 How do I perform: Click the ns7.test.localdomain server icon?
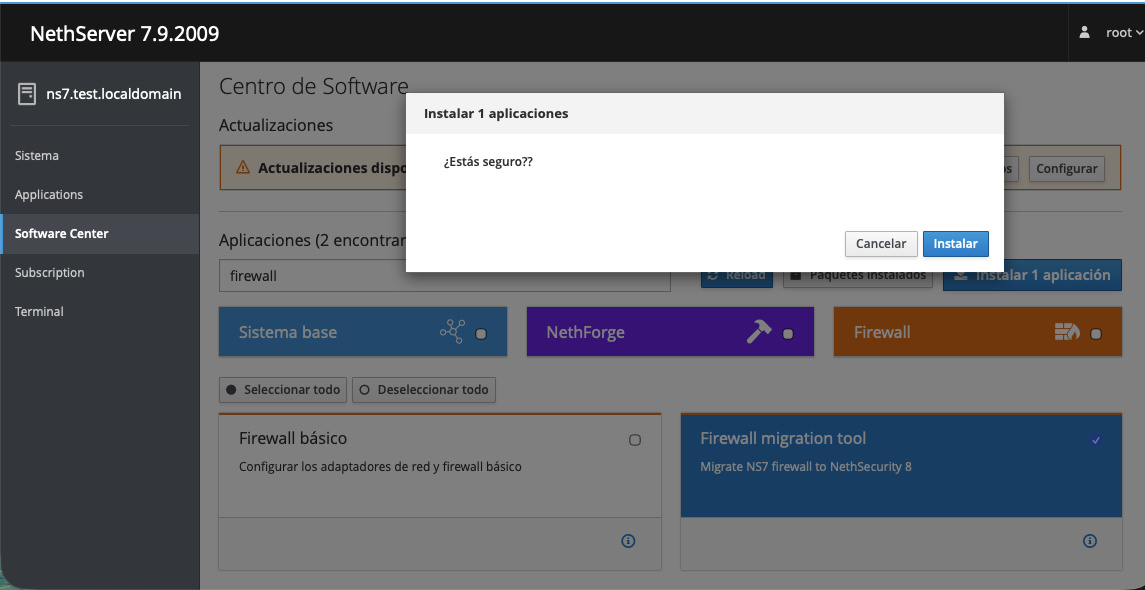tap(27, 94)
